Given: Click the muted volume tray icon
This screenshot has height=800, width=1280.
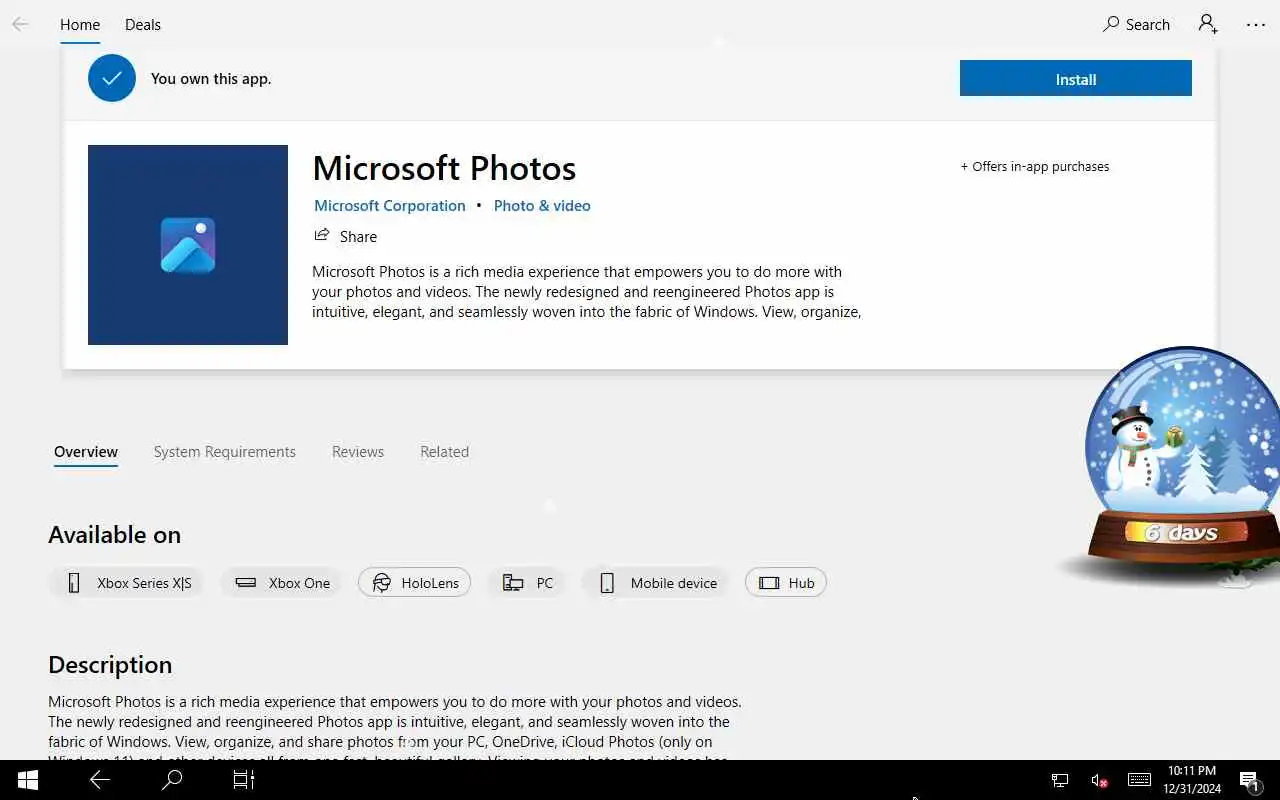Looking at the screenshot, I should pos(1099,780).
